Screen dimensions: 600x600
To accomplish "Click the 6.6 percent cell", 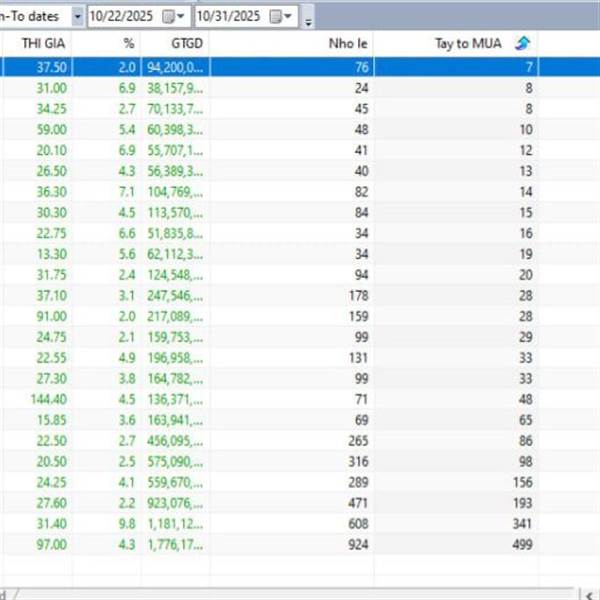I will pyautogui.click(x=127, y=233).
